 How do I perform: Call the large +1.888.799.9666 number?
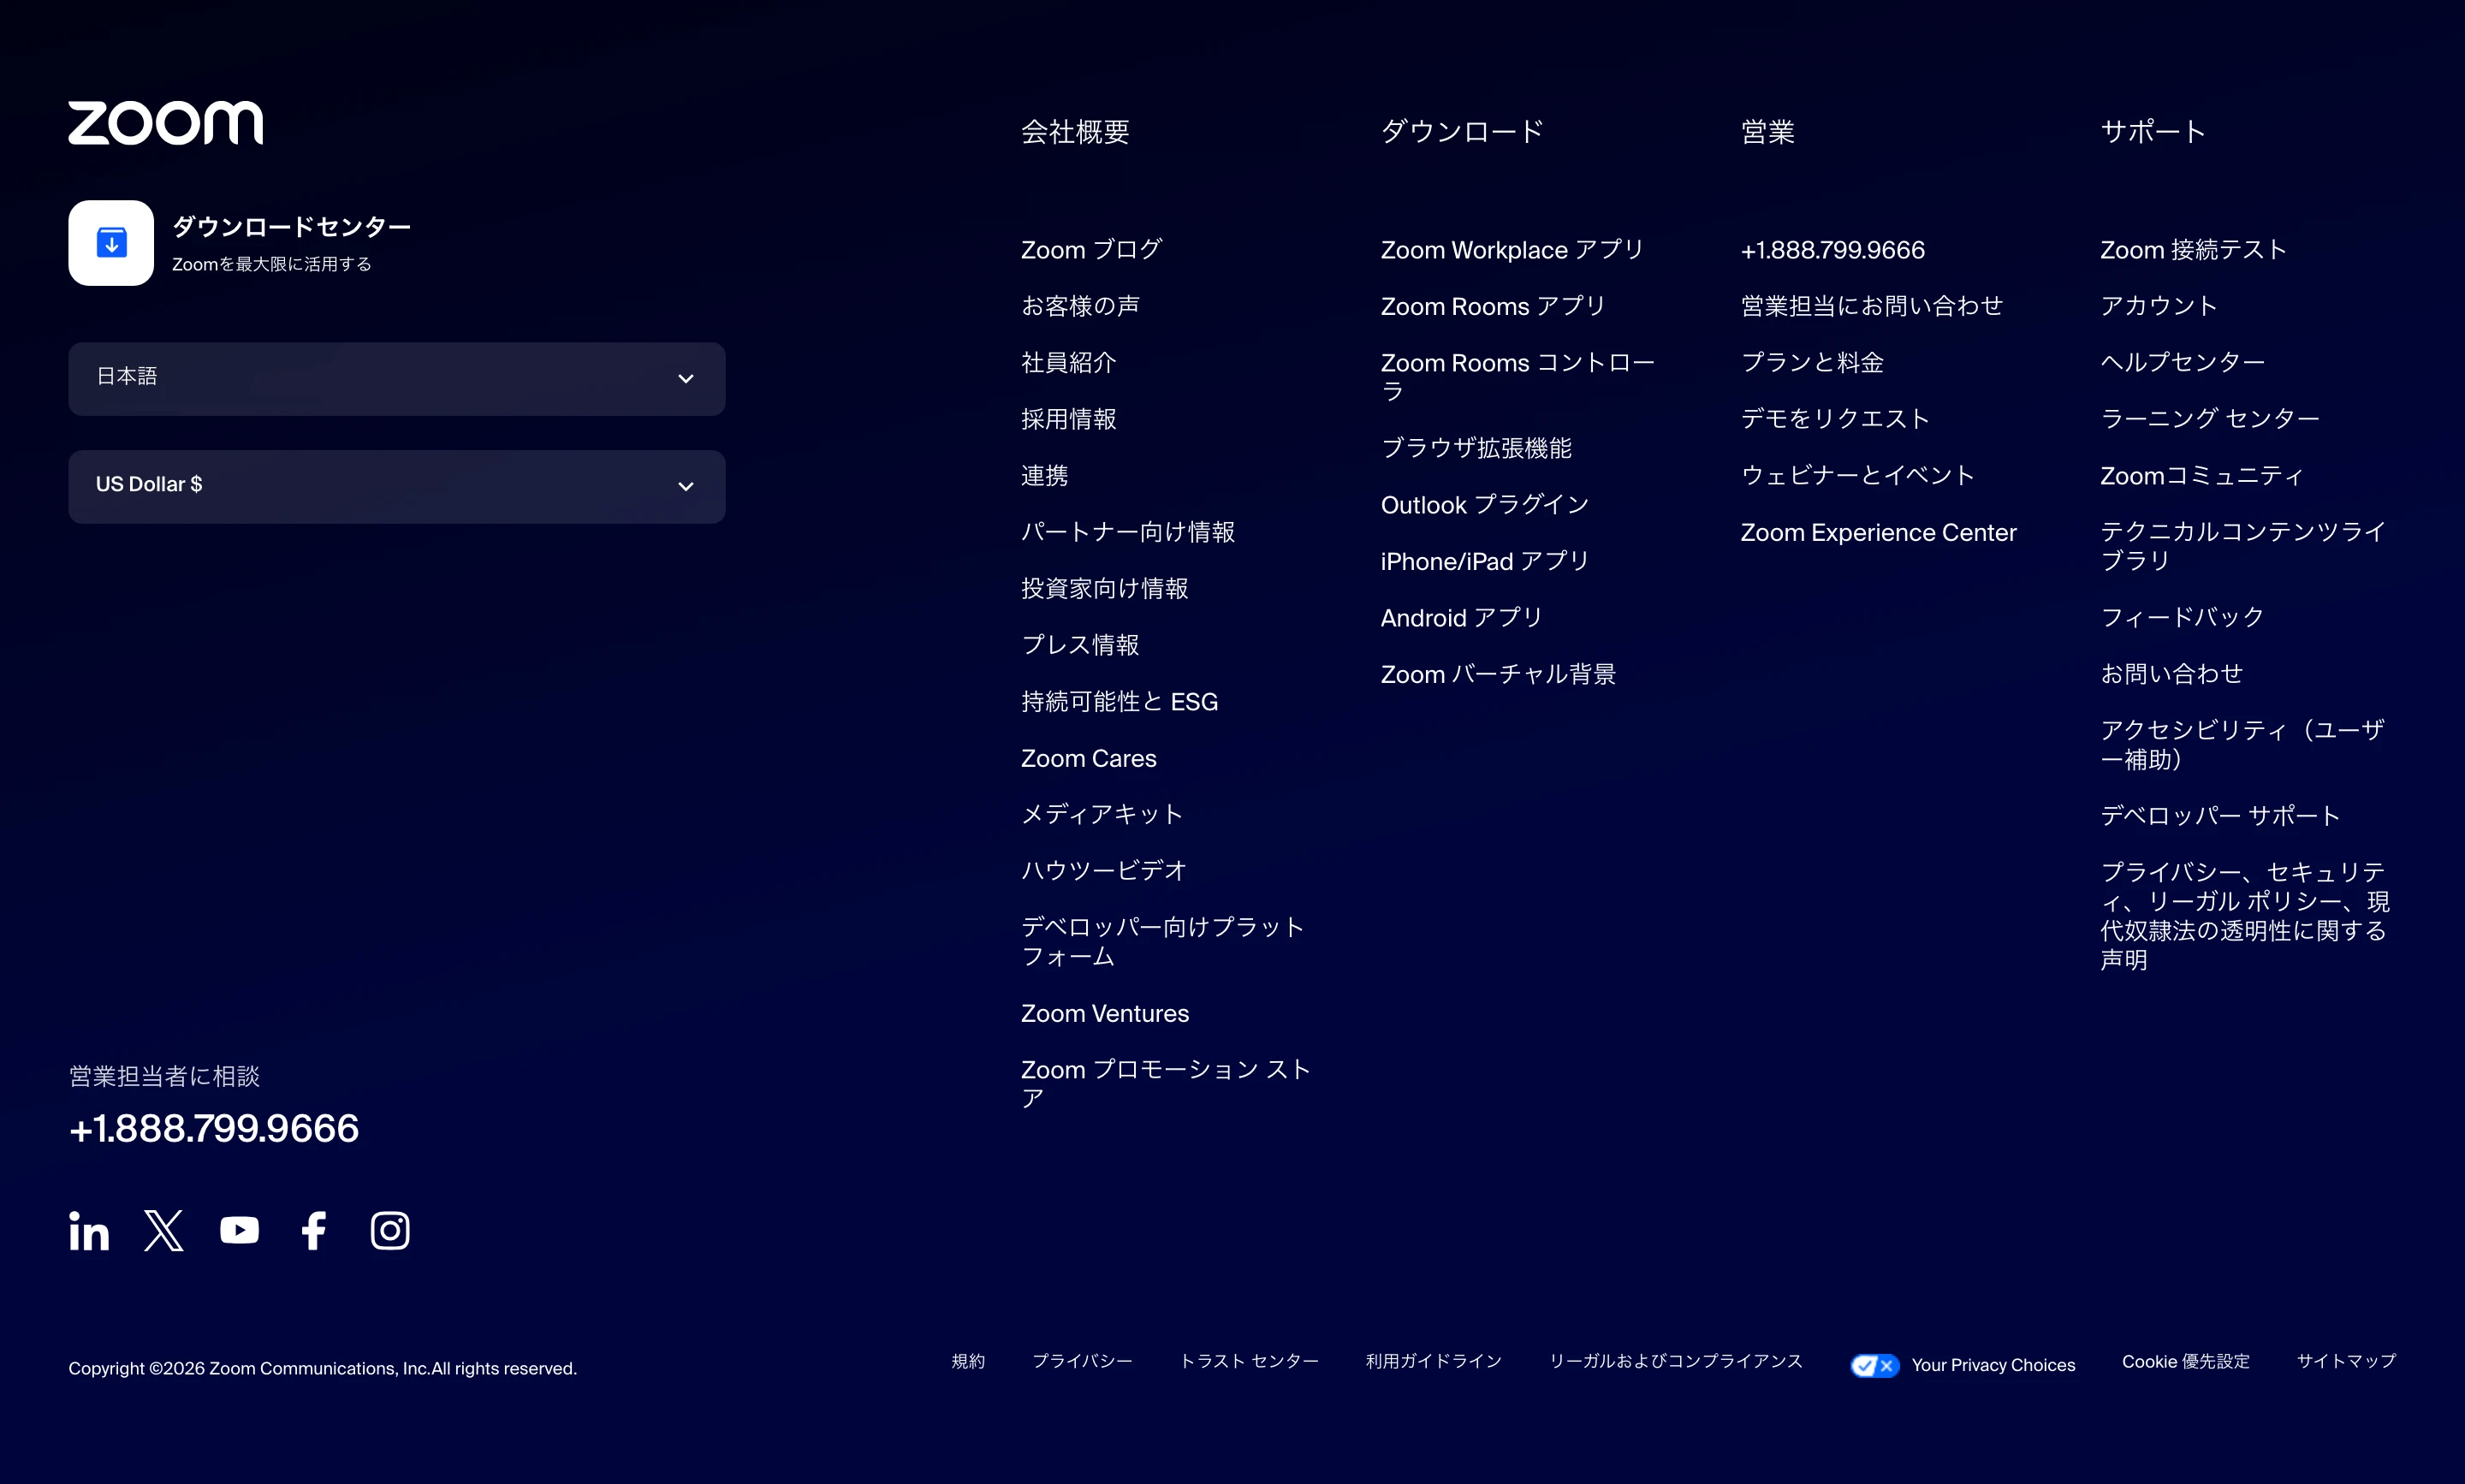214,1129
